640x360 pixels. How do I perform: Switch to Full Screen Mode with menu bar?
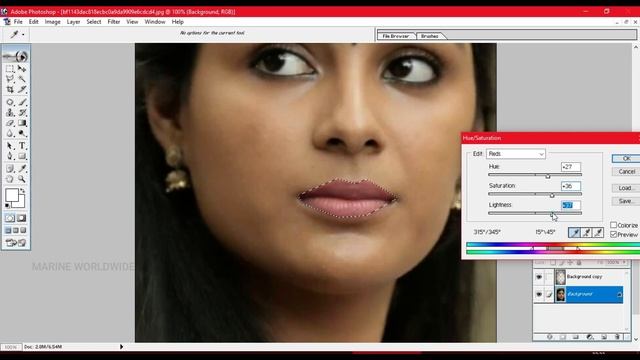(x=16, y=231)
